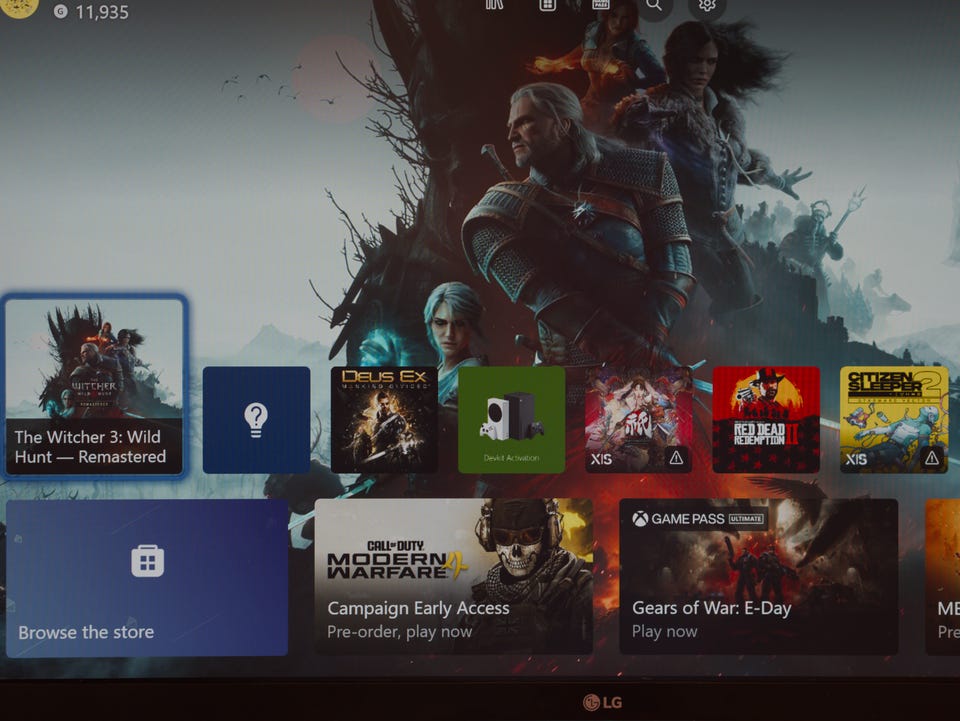This screenshot has width=960, height=721.
Task: Open the My games & apps library icon
Action: (494, 5)
